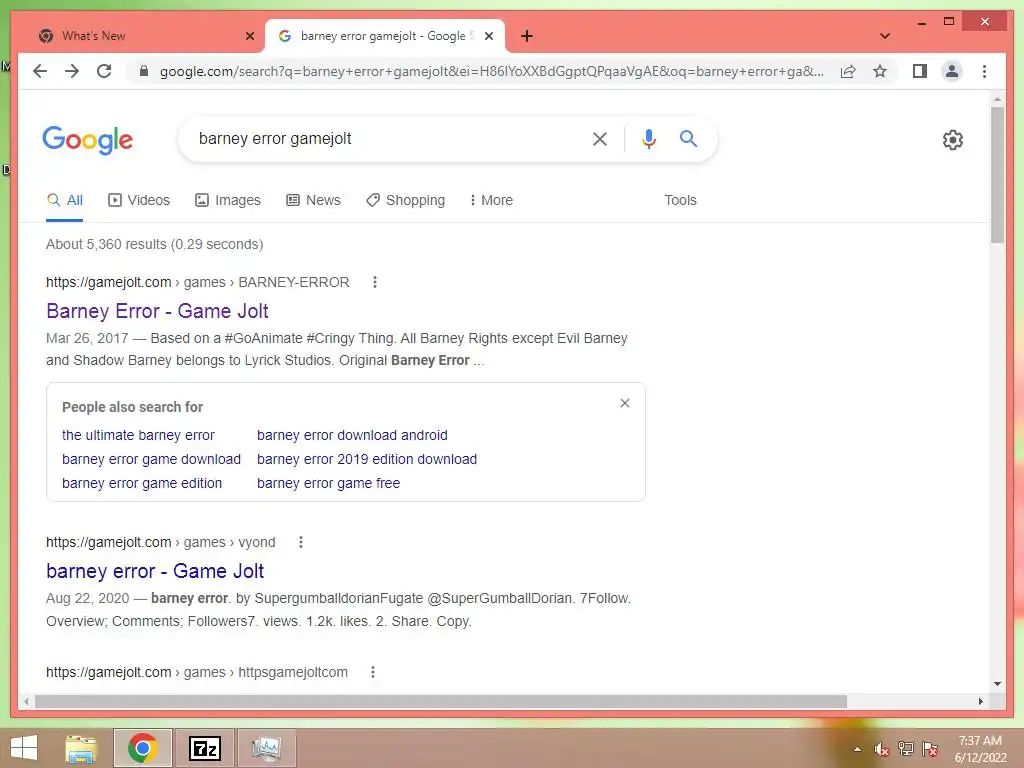Open 7-Zip from the taskbar
Image resolution: width=1024 pixels, height=768 pixels.
pos(204,748)
